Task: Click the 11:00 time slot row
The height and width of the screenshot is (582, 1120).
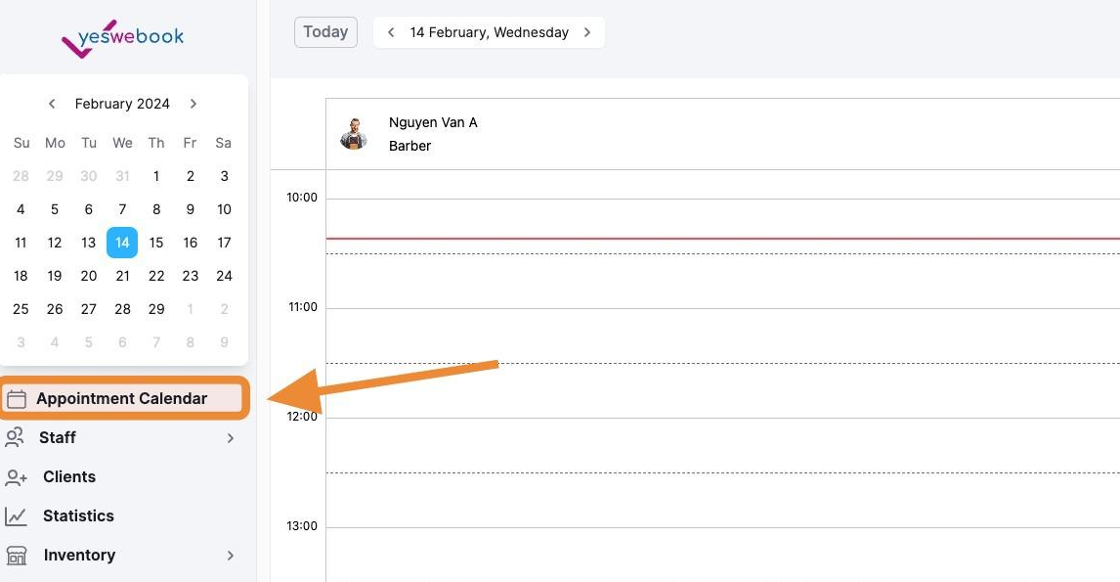Action: coord(720,335)
